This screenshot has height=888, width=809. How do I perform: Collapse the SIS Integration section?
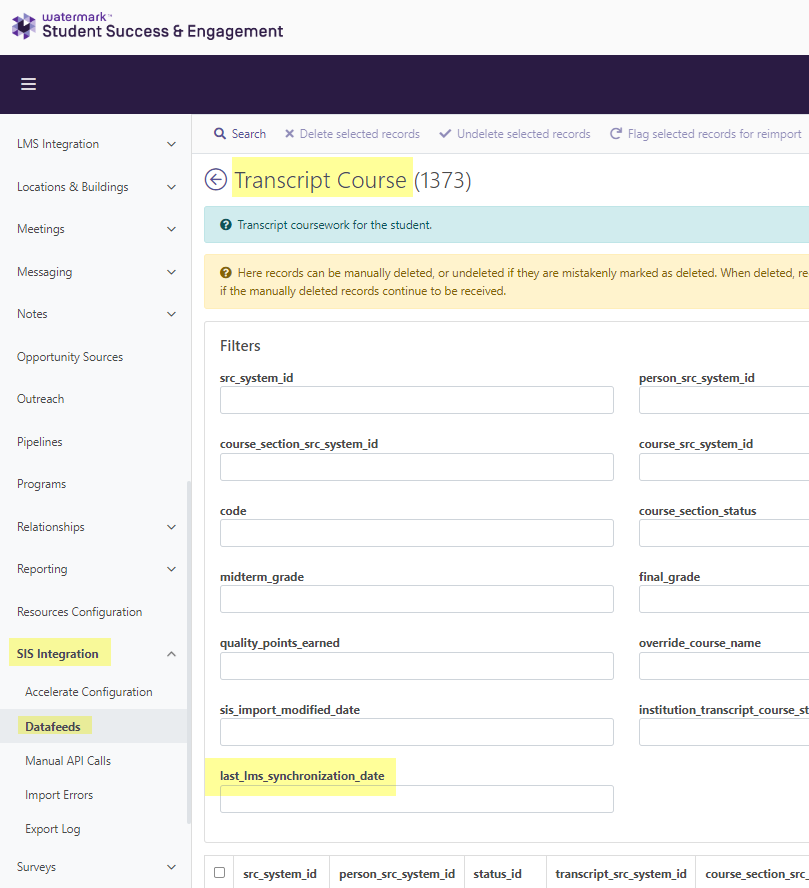171,654
